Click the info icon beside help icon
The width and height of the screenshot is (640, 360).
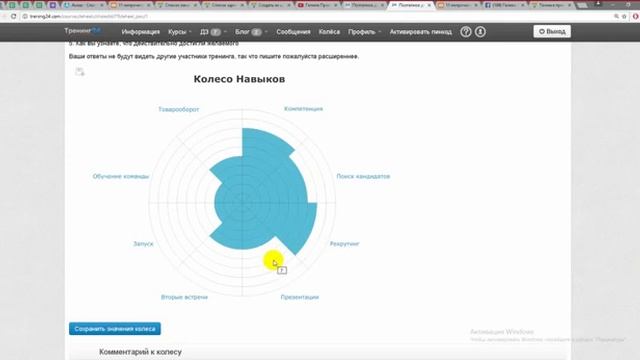480,31
